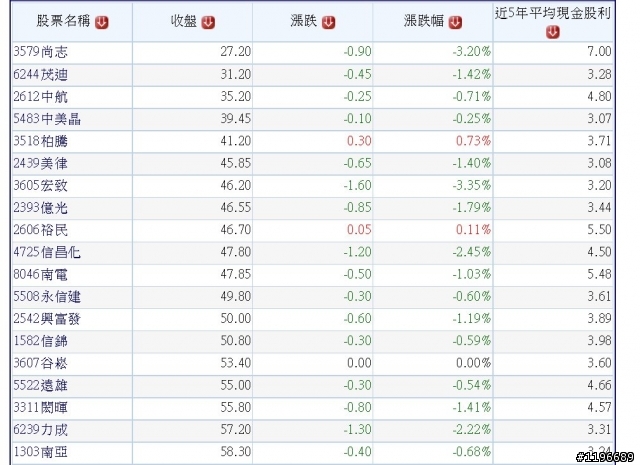Open 2439美律 stock details
Image resolution: width=640 pixels, height=465 pixels.
coord(40,163)
